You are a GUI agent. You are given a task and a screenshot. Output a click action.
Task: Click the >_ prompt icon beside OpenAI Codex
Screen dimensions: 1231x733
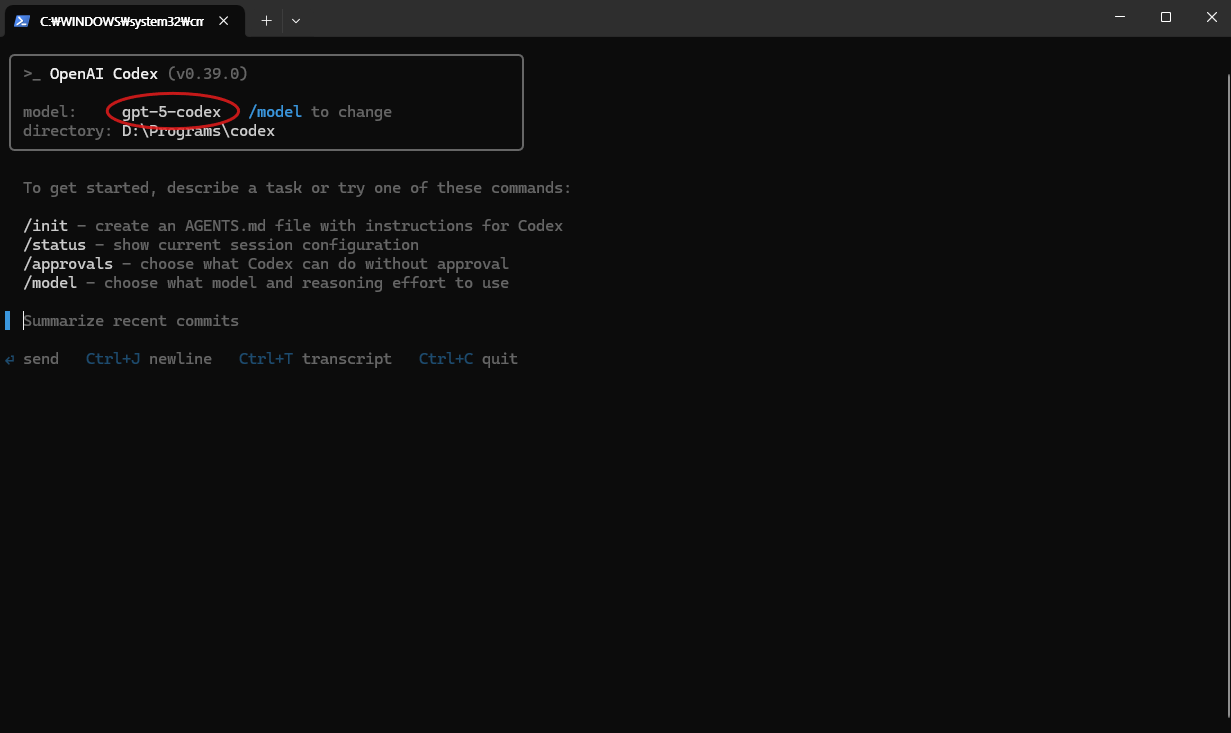(32, 74)
